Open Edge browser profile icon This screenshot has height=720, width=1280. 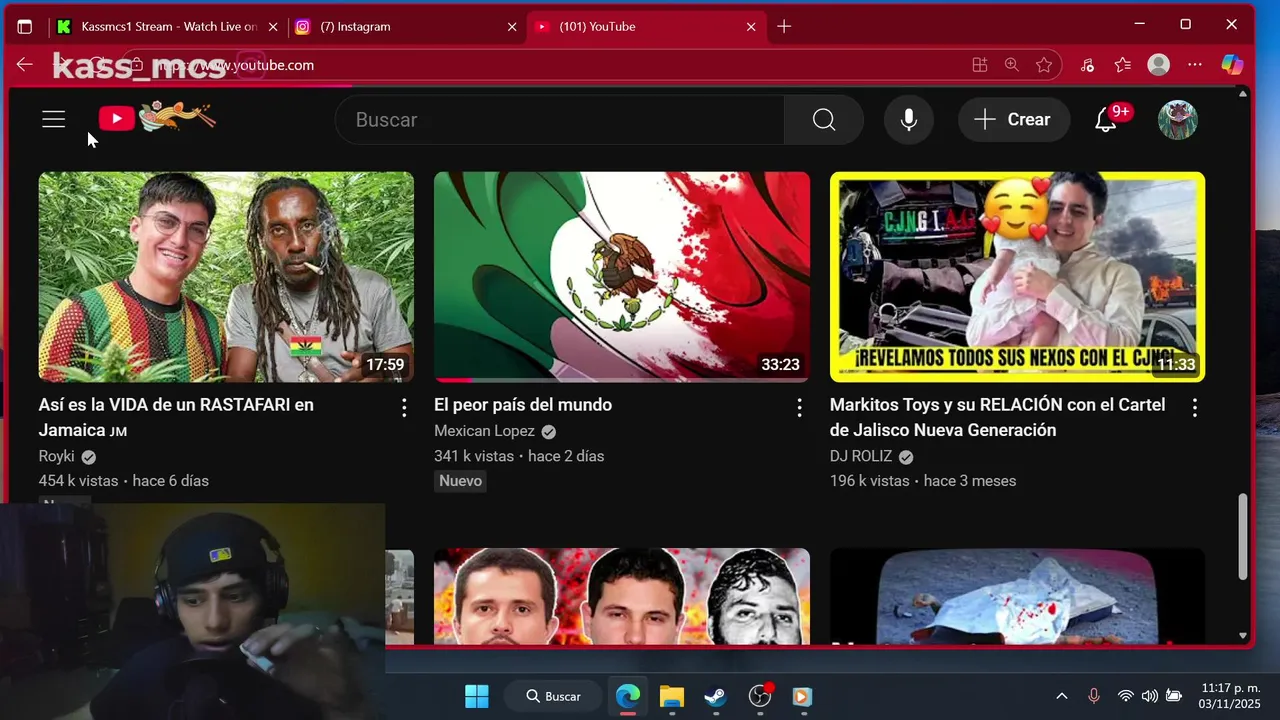[x=1159, y=65]
